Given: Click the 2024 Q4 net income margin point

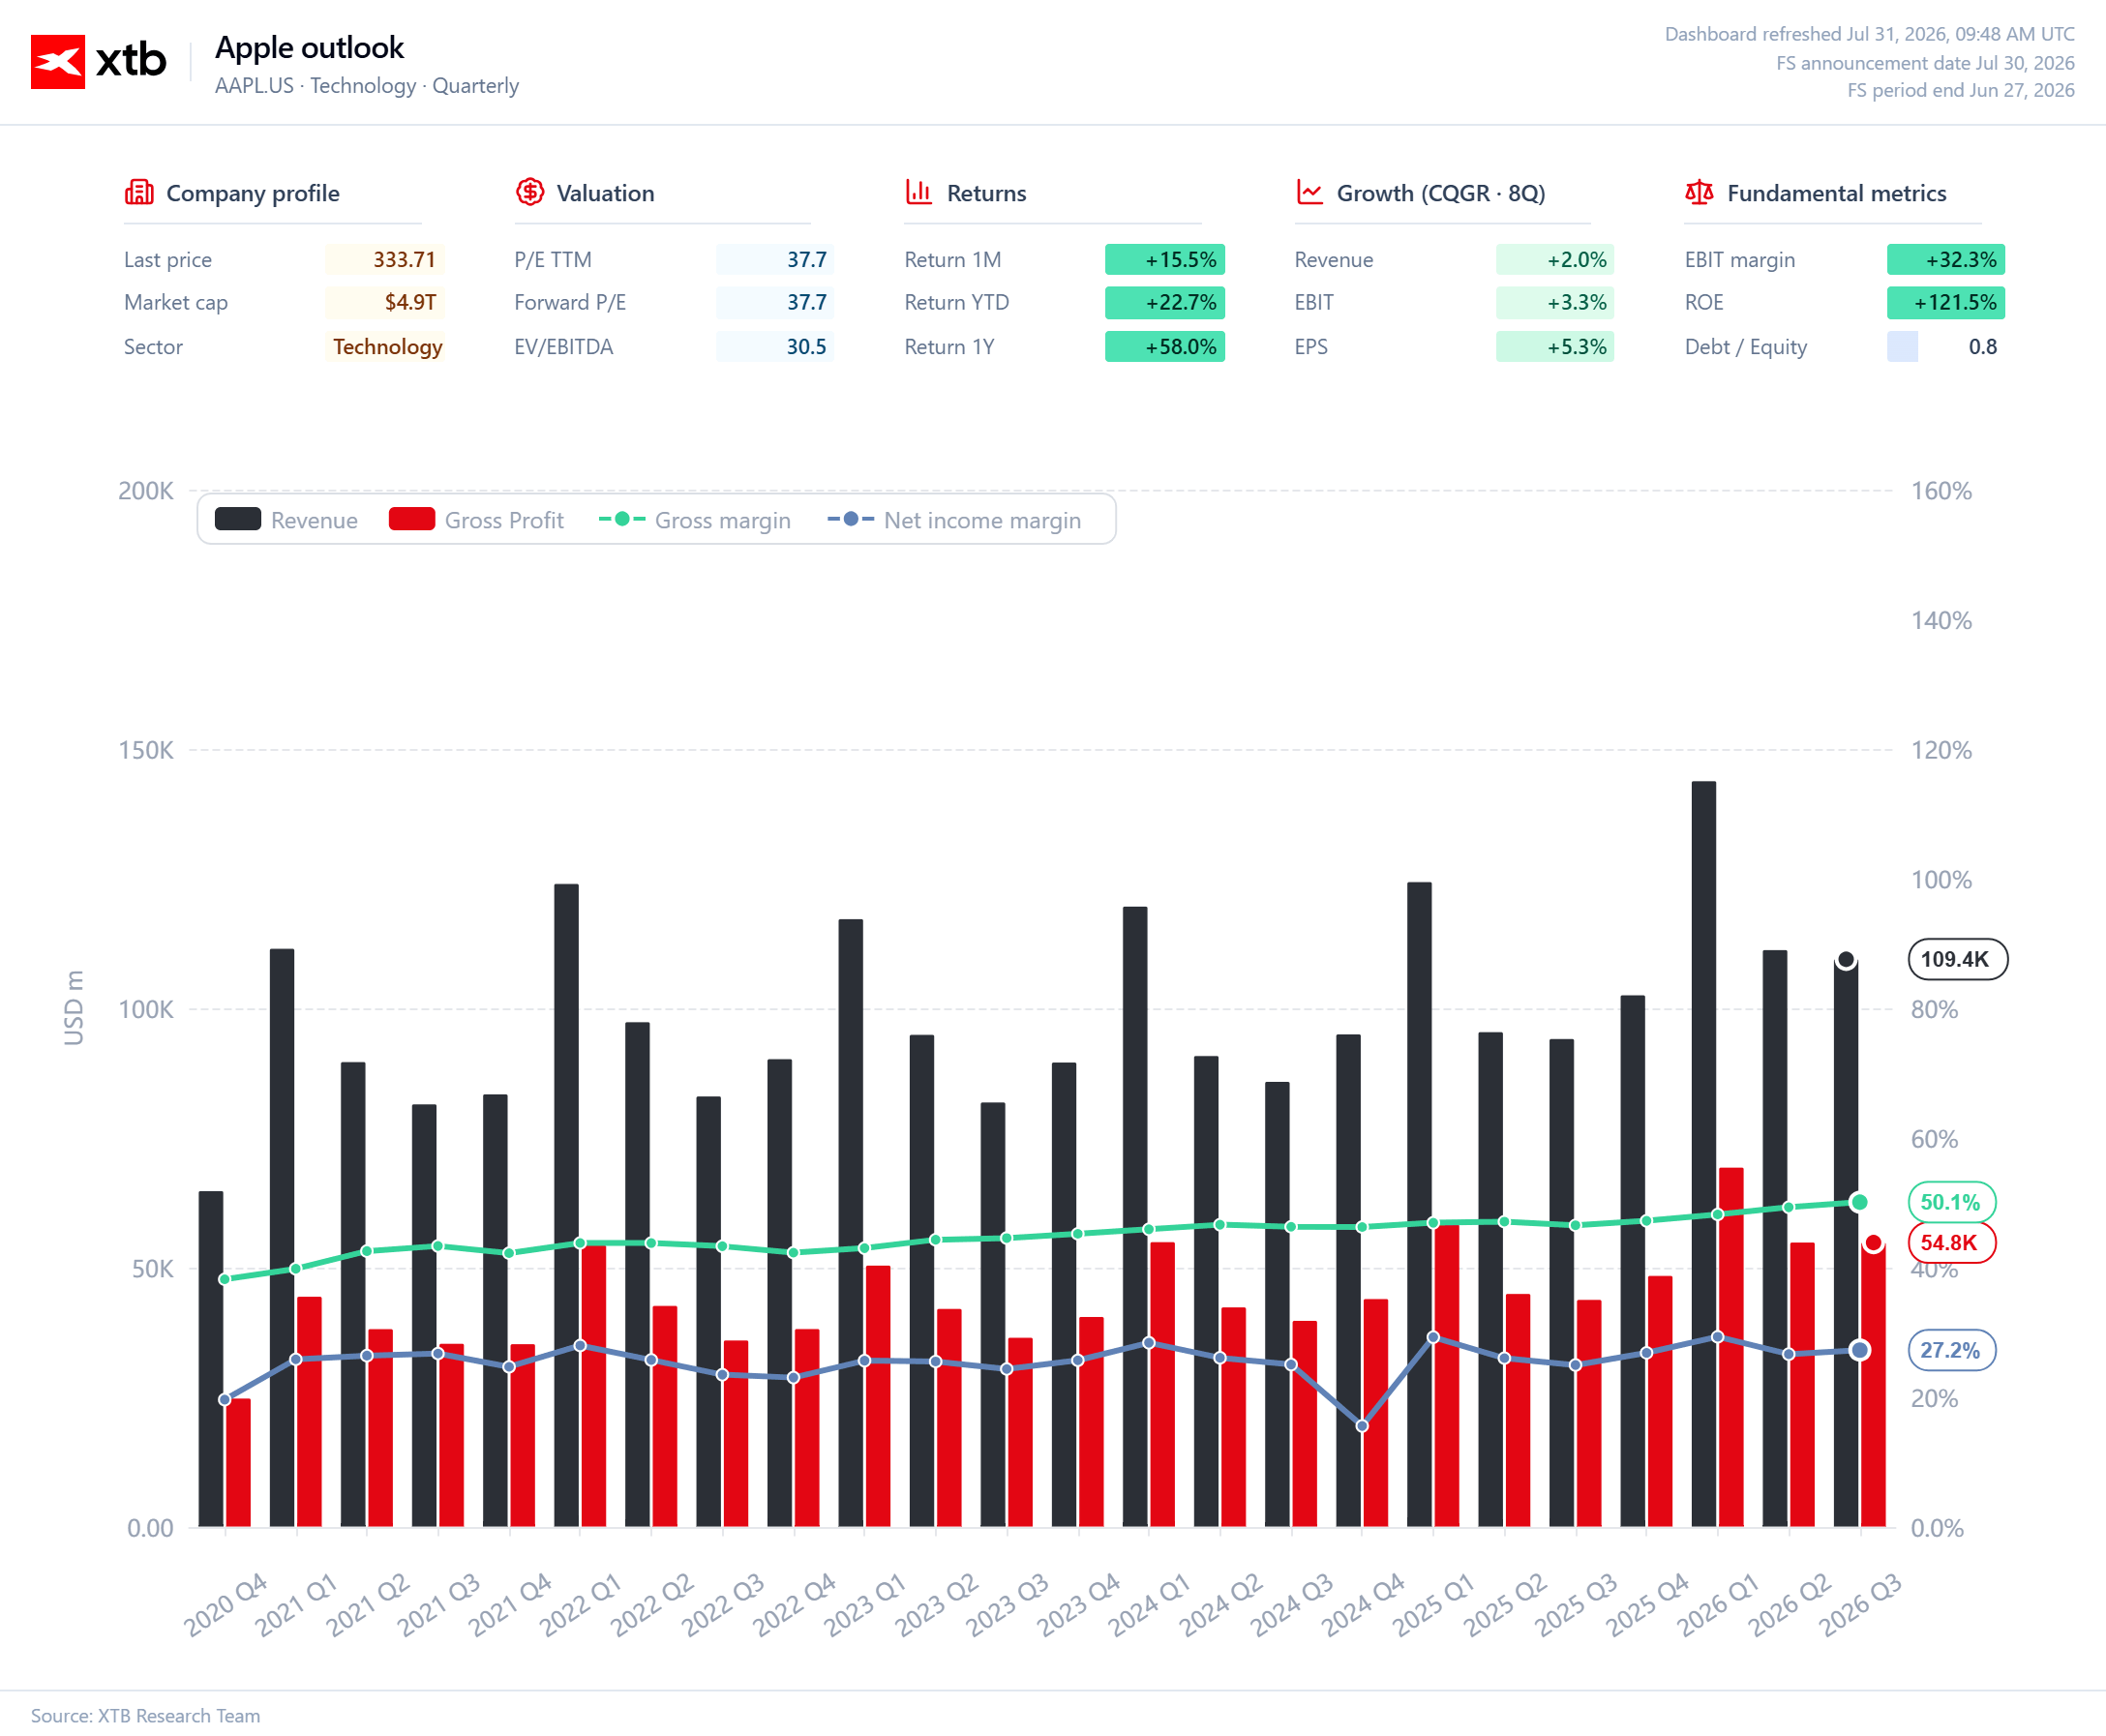Looking at the screenshot, I should coord(1362,1426).
